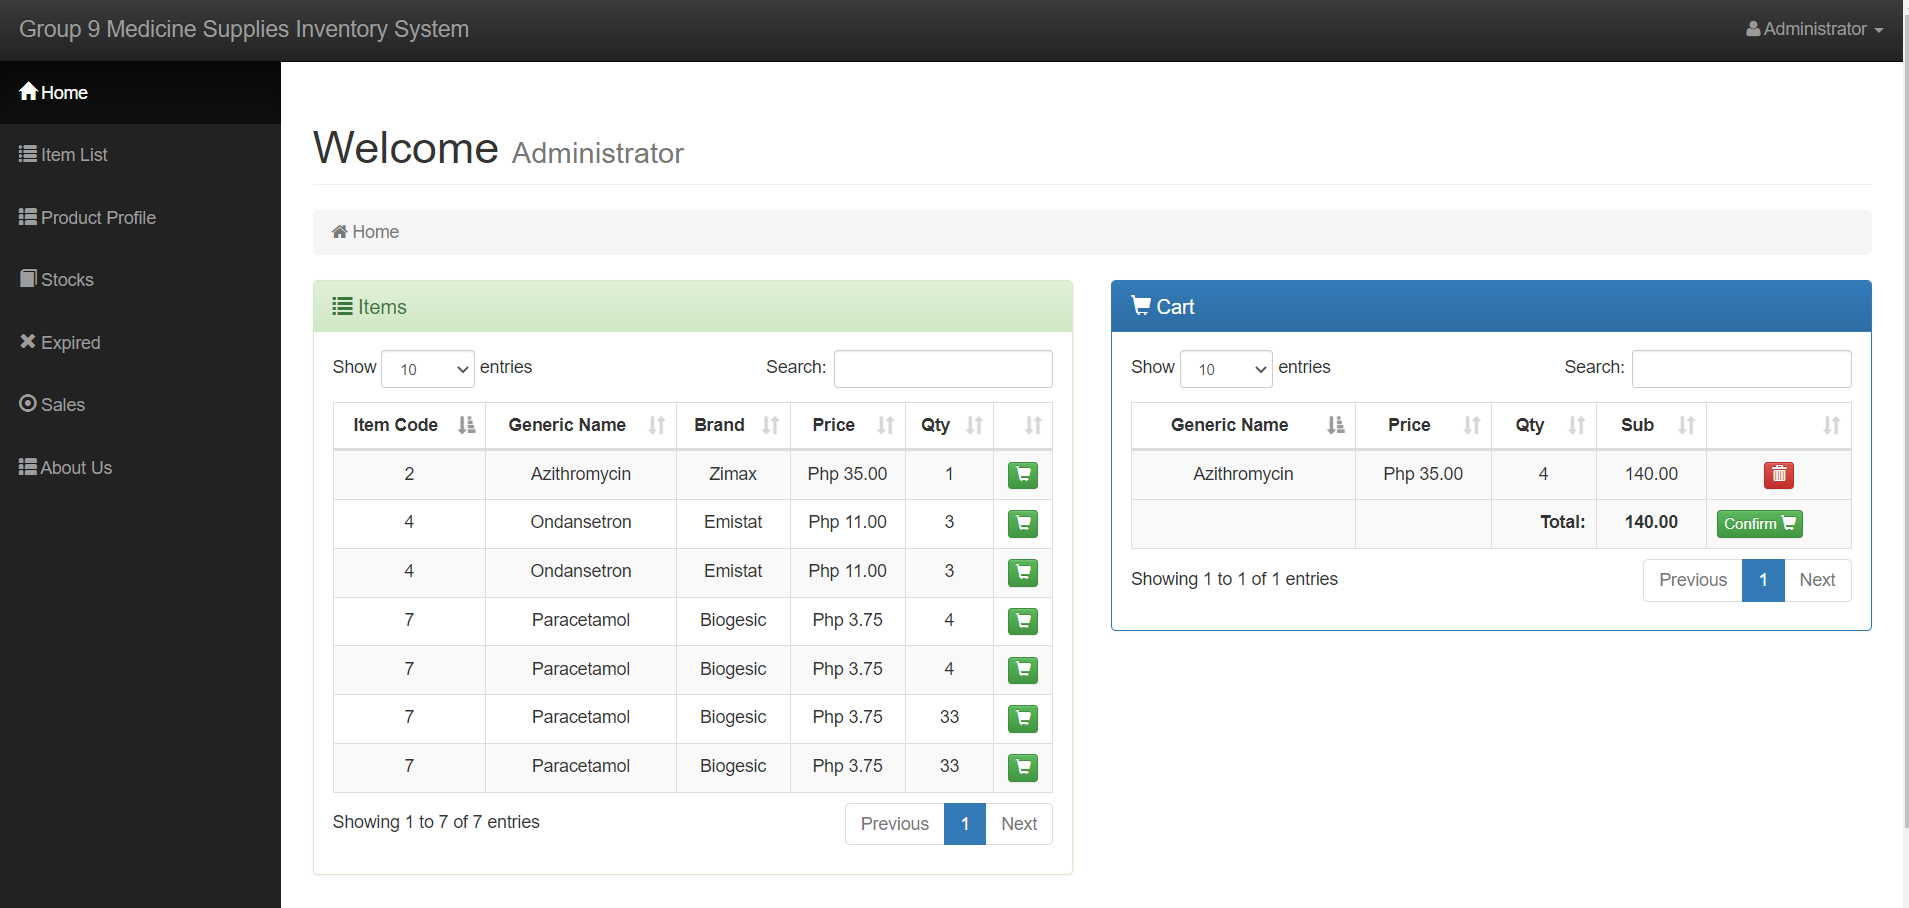Open About Us page
Viewport: 1909px width, 908px height.
click(140, 468)
